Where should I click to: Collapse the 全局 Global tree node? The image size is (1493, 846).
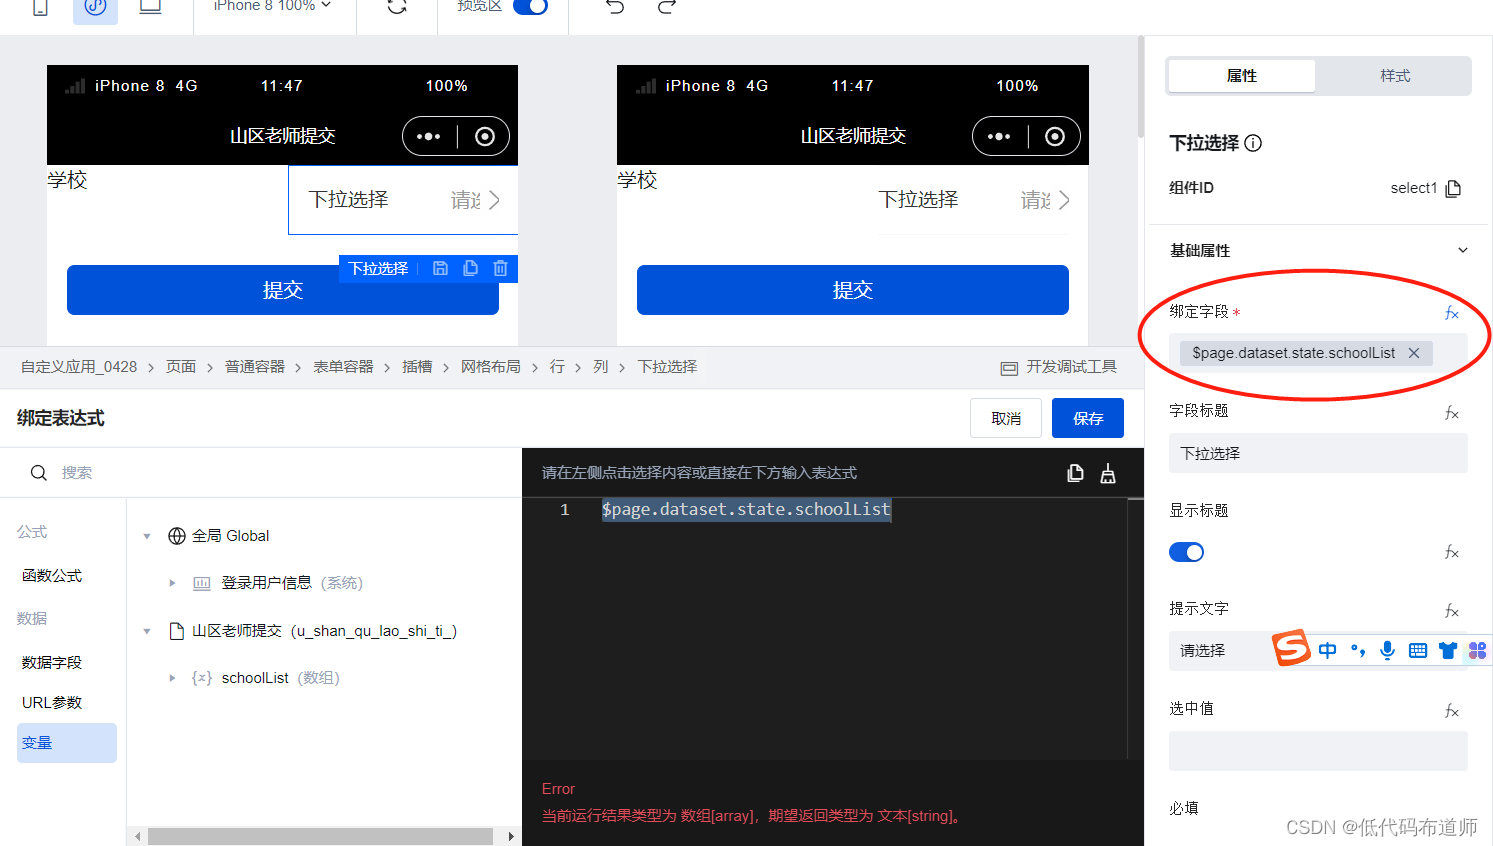click(147, 536)
